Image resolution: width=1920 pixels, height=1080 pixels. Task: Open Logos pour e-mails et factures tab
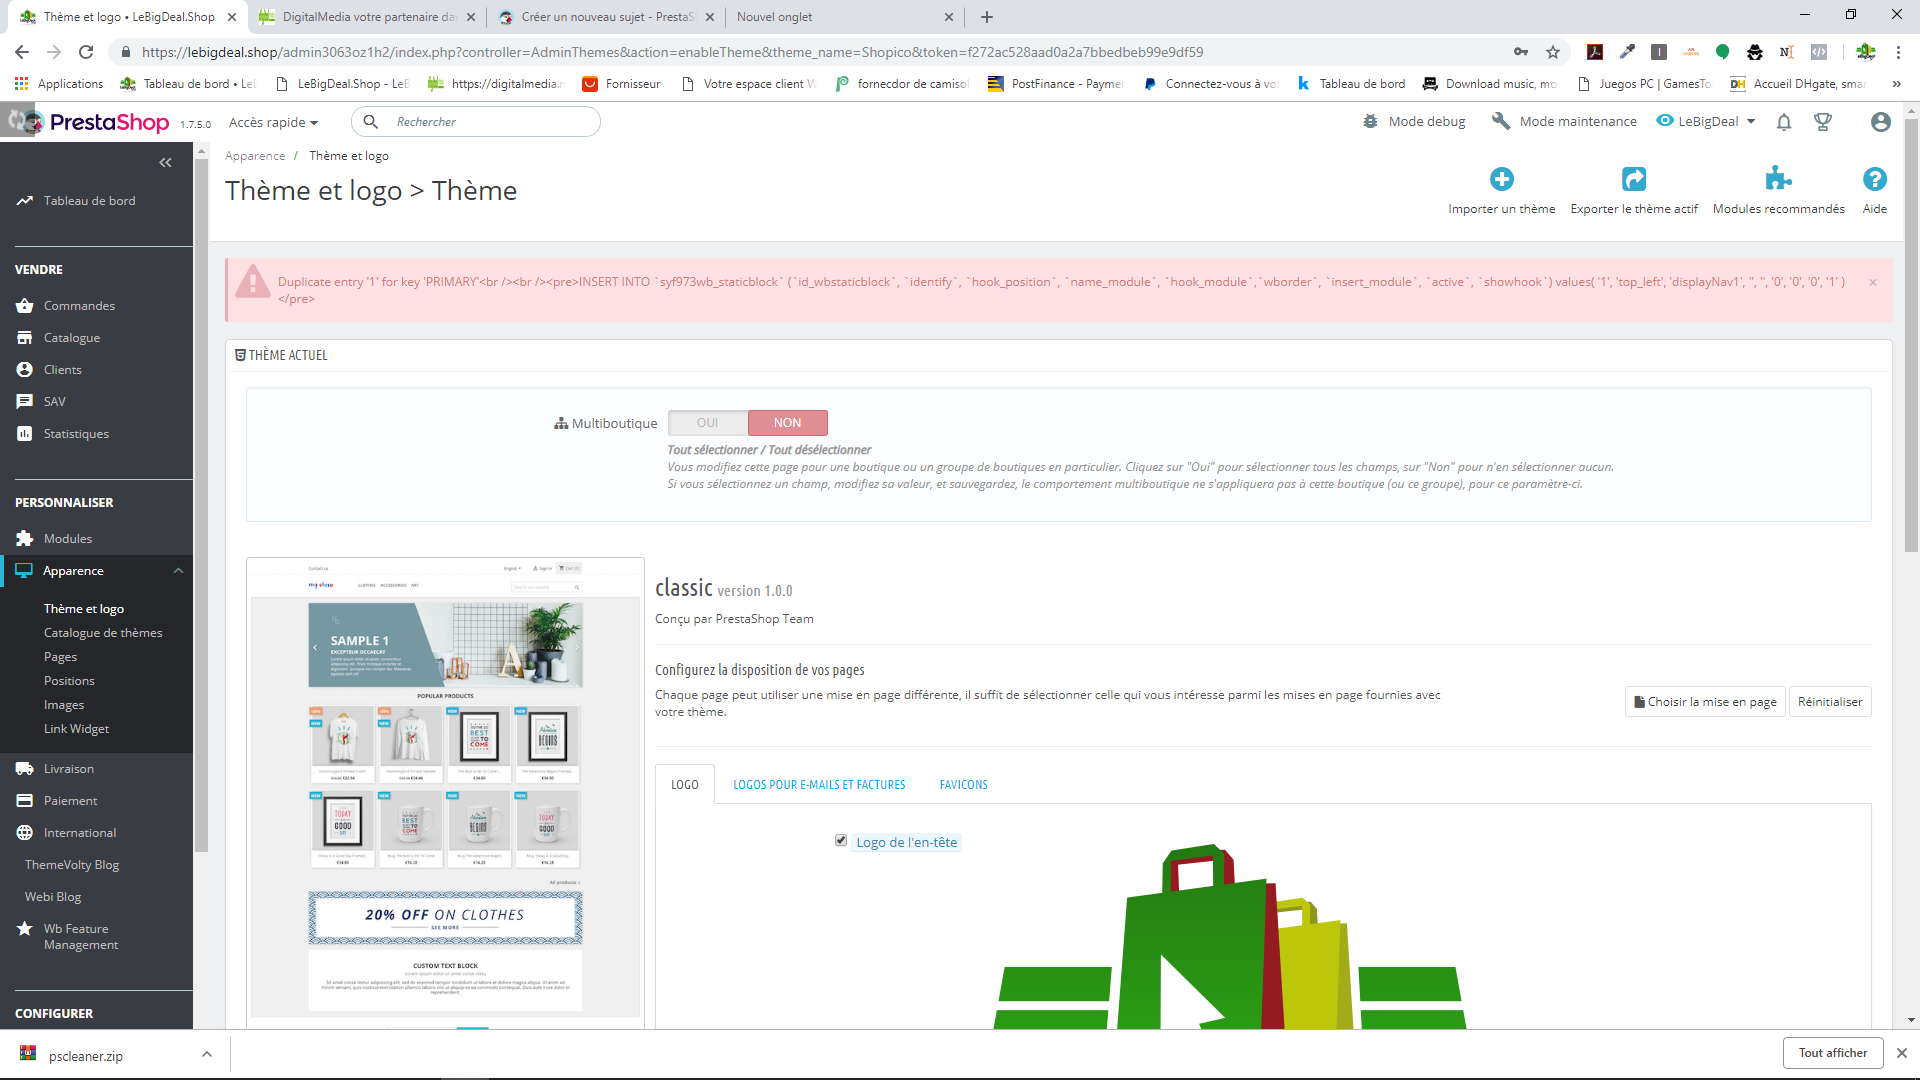coord(819,785)
